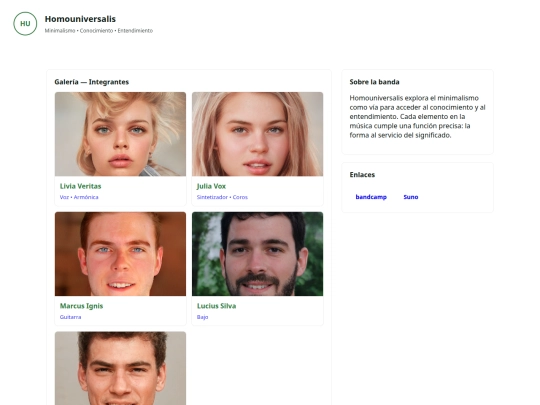Click the name Marcus Ignis
This screenshot has height=405, width=540.
click(81, 306)
